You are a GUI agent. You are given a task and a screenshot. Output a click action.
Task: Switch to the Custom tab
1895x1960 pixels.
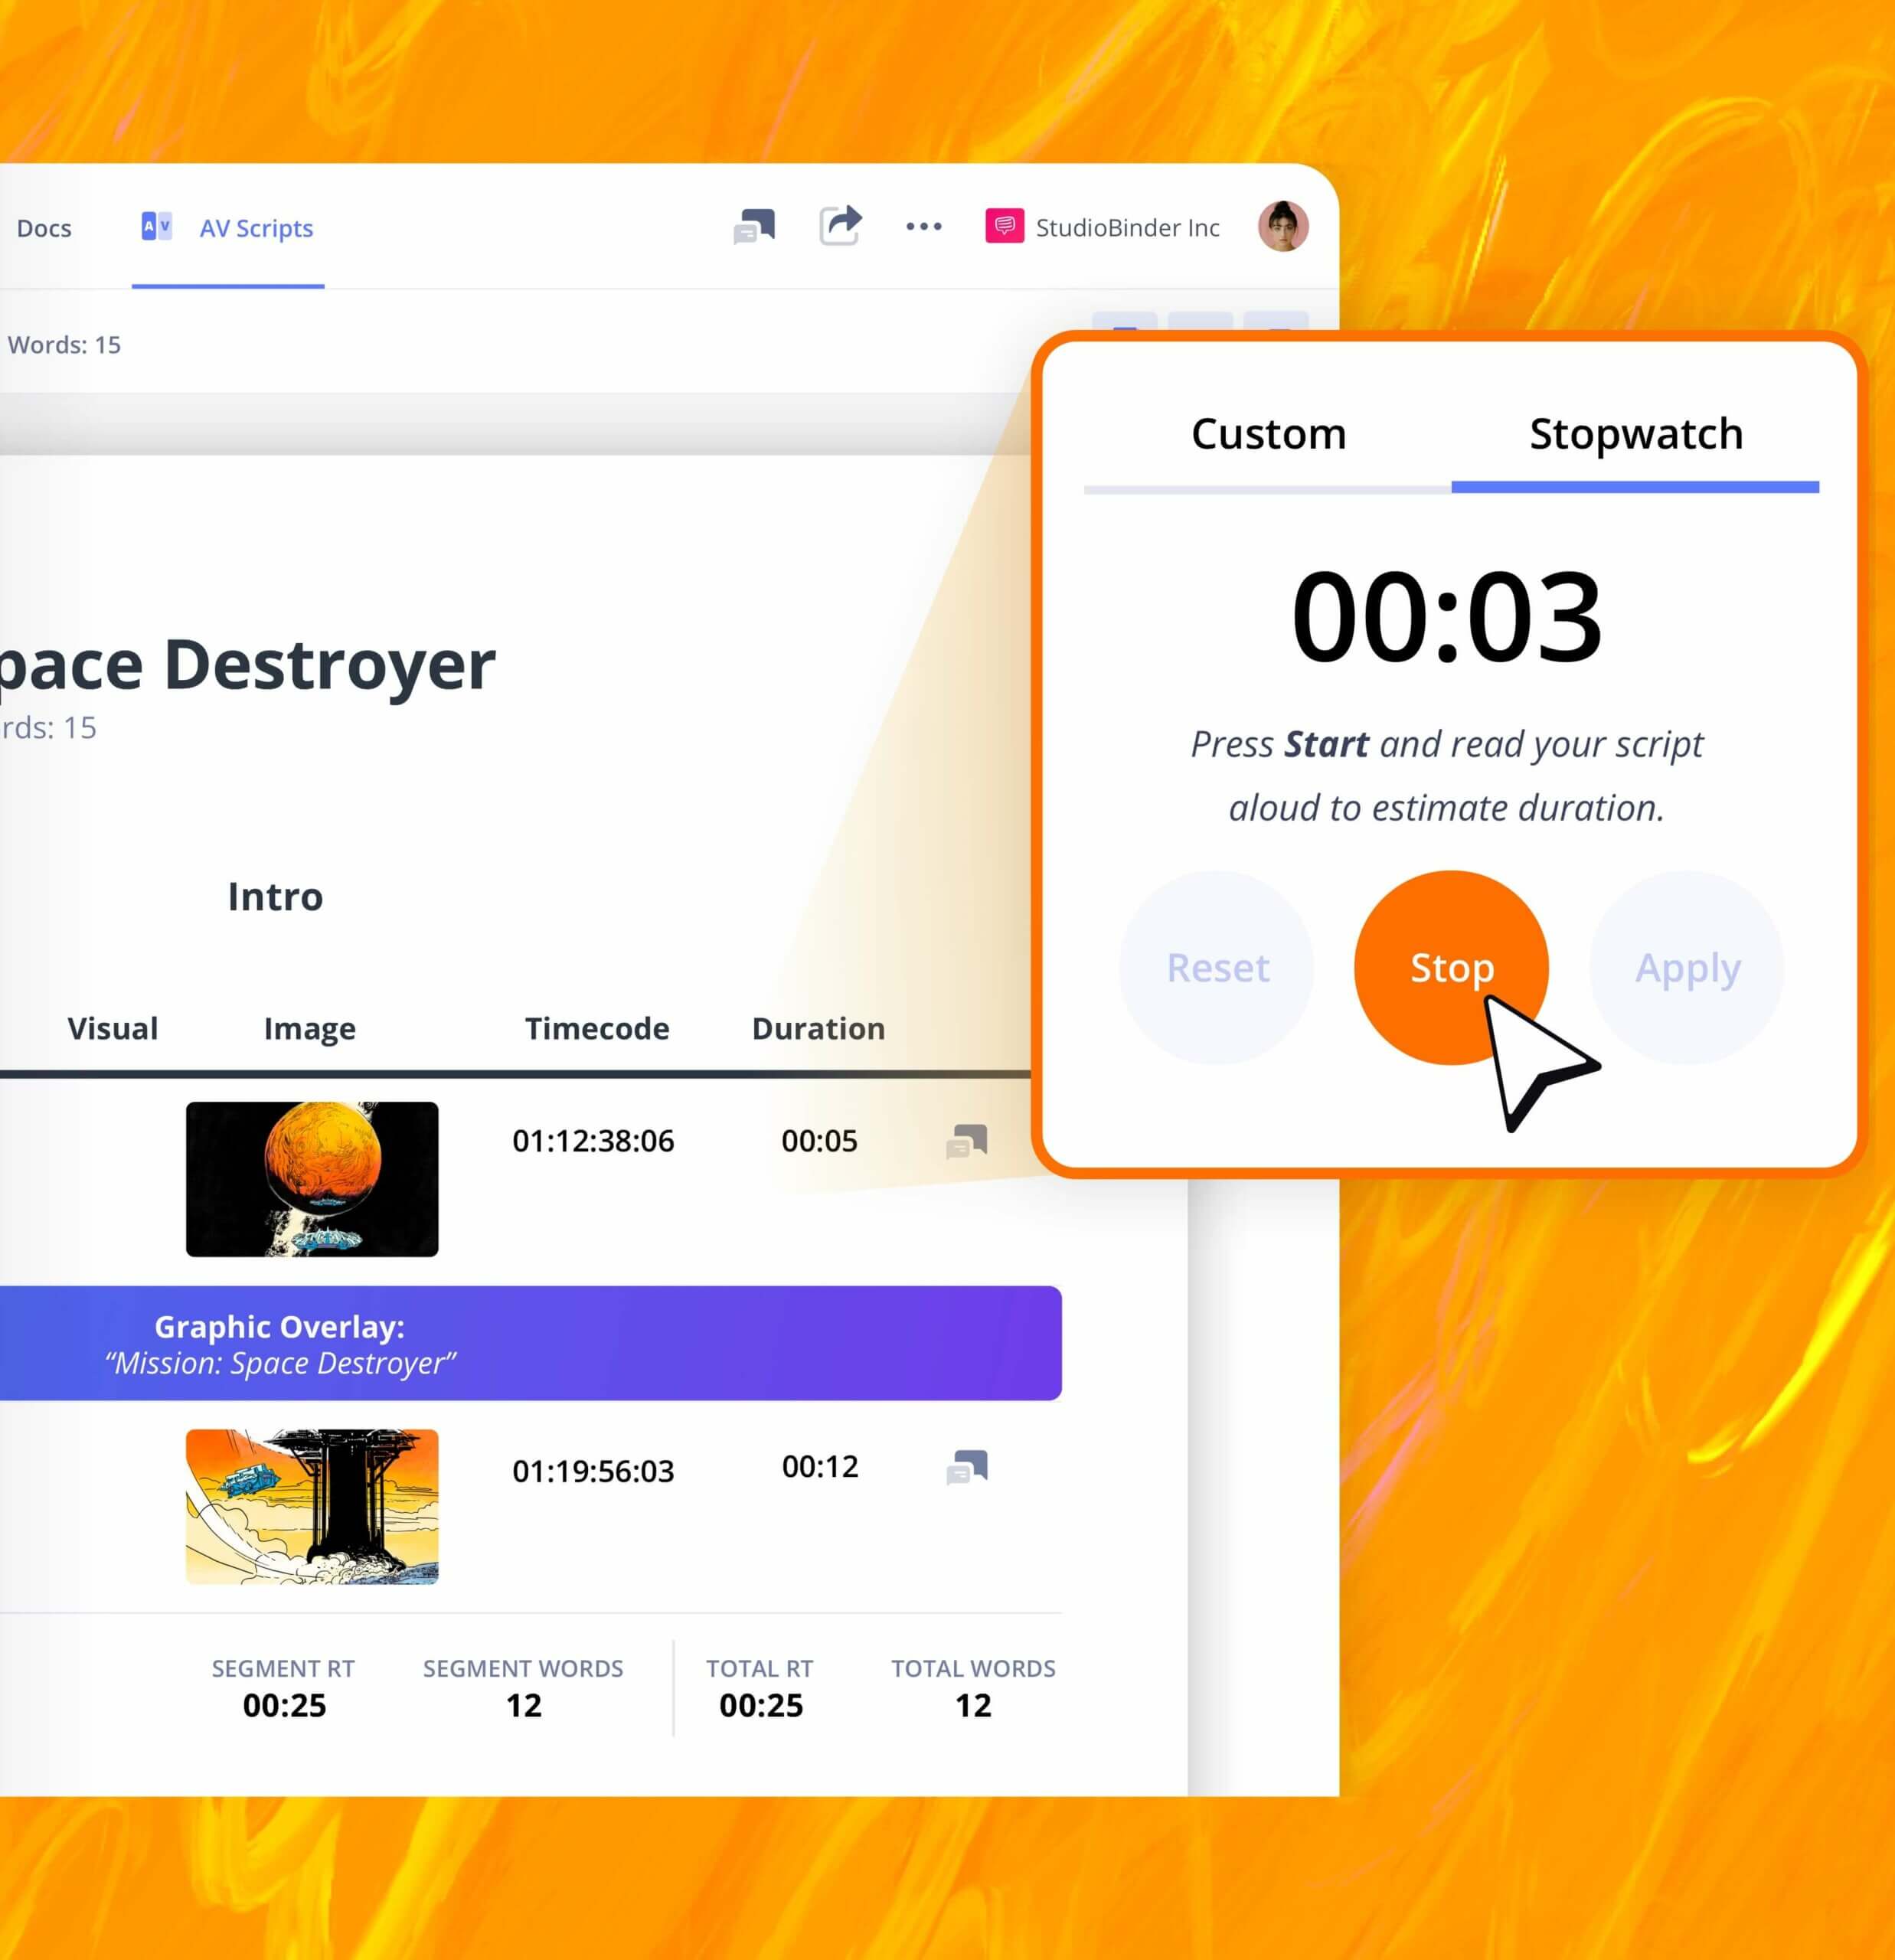1268,434
